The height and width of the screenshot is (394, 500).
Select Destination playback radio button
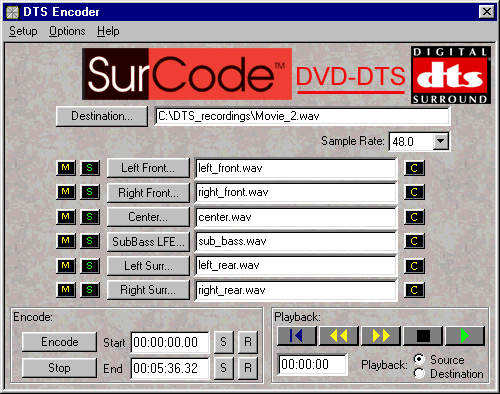coord(419,373)
